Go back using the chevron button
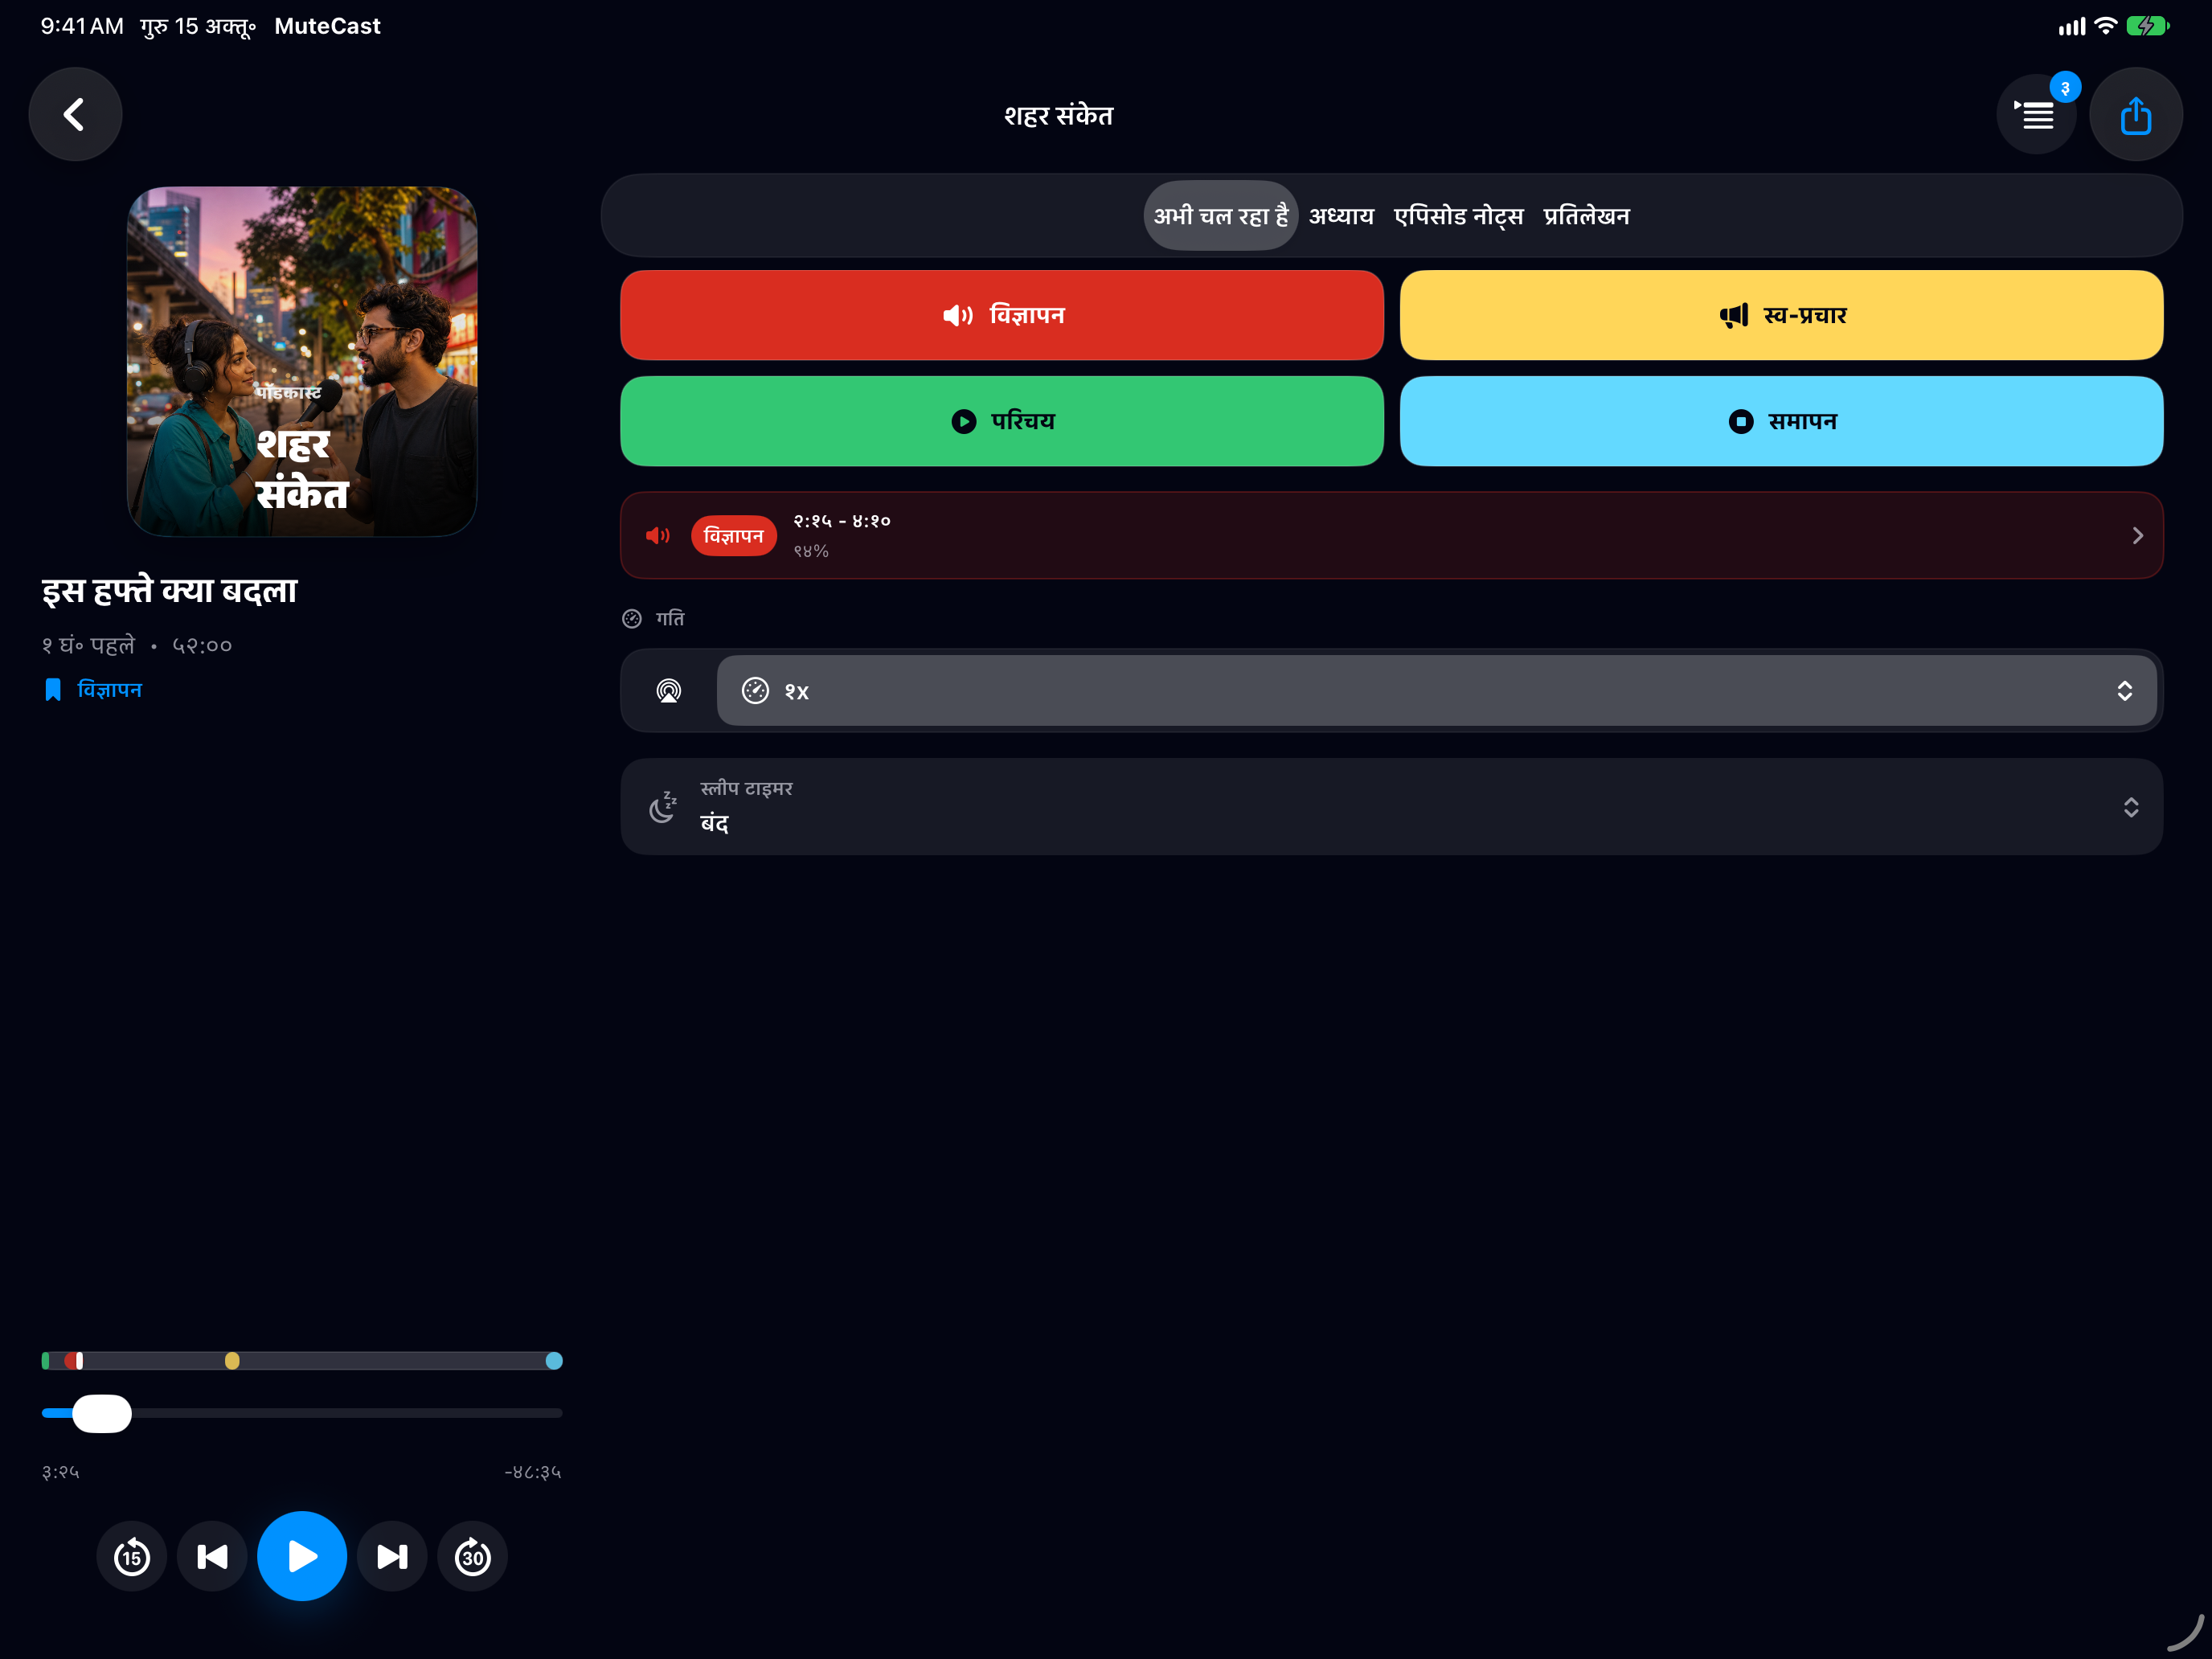2212x1659 pixels. point(75,114)
